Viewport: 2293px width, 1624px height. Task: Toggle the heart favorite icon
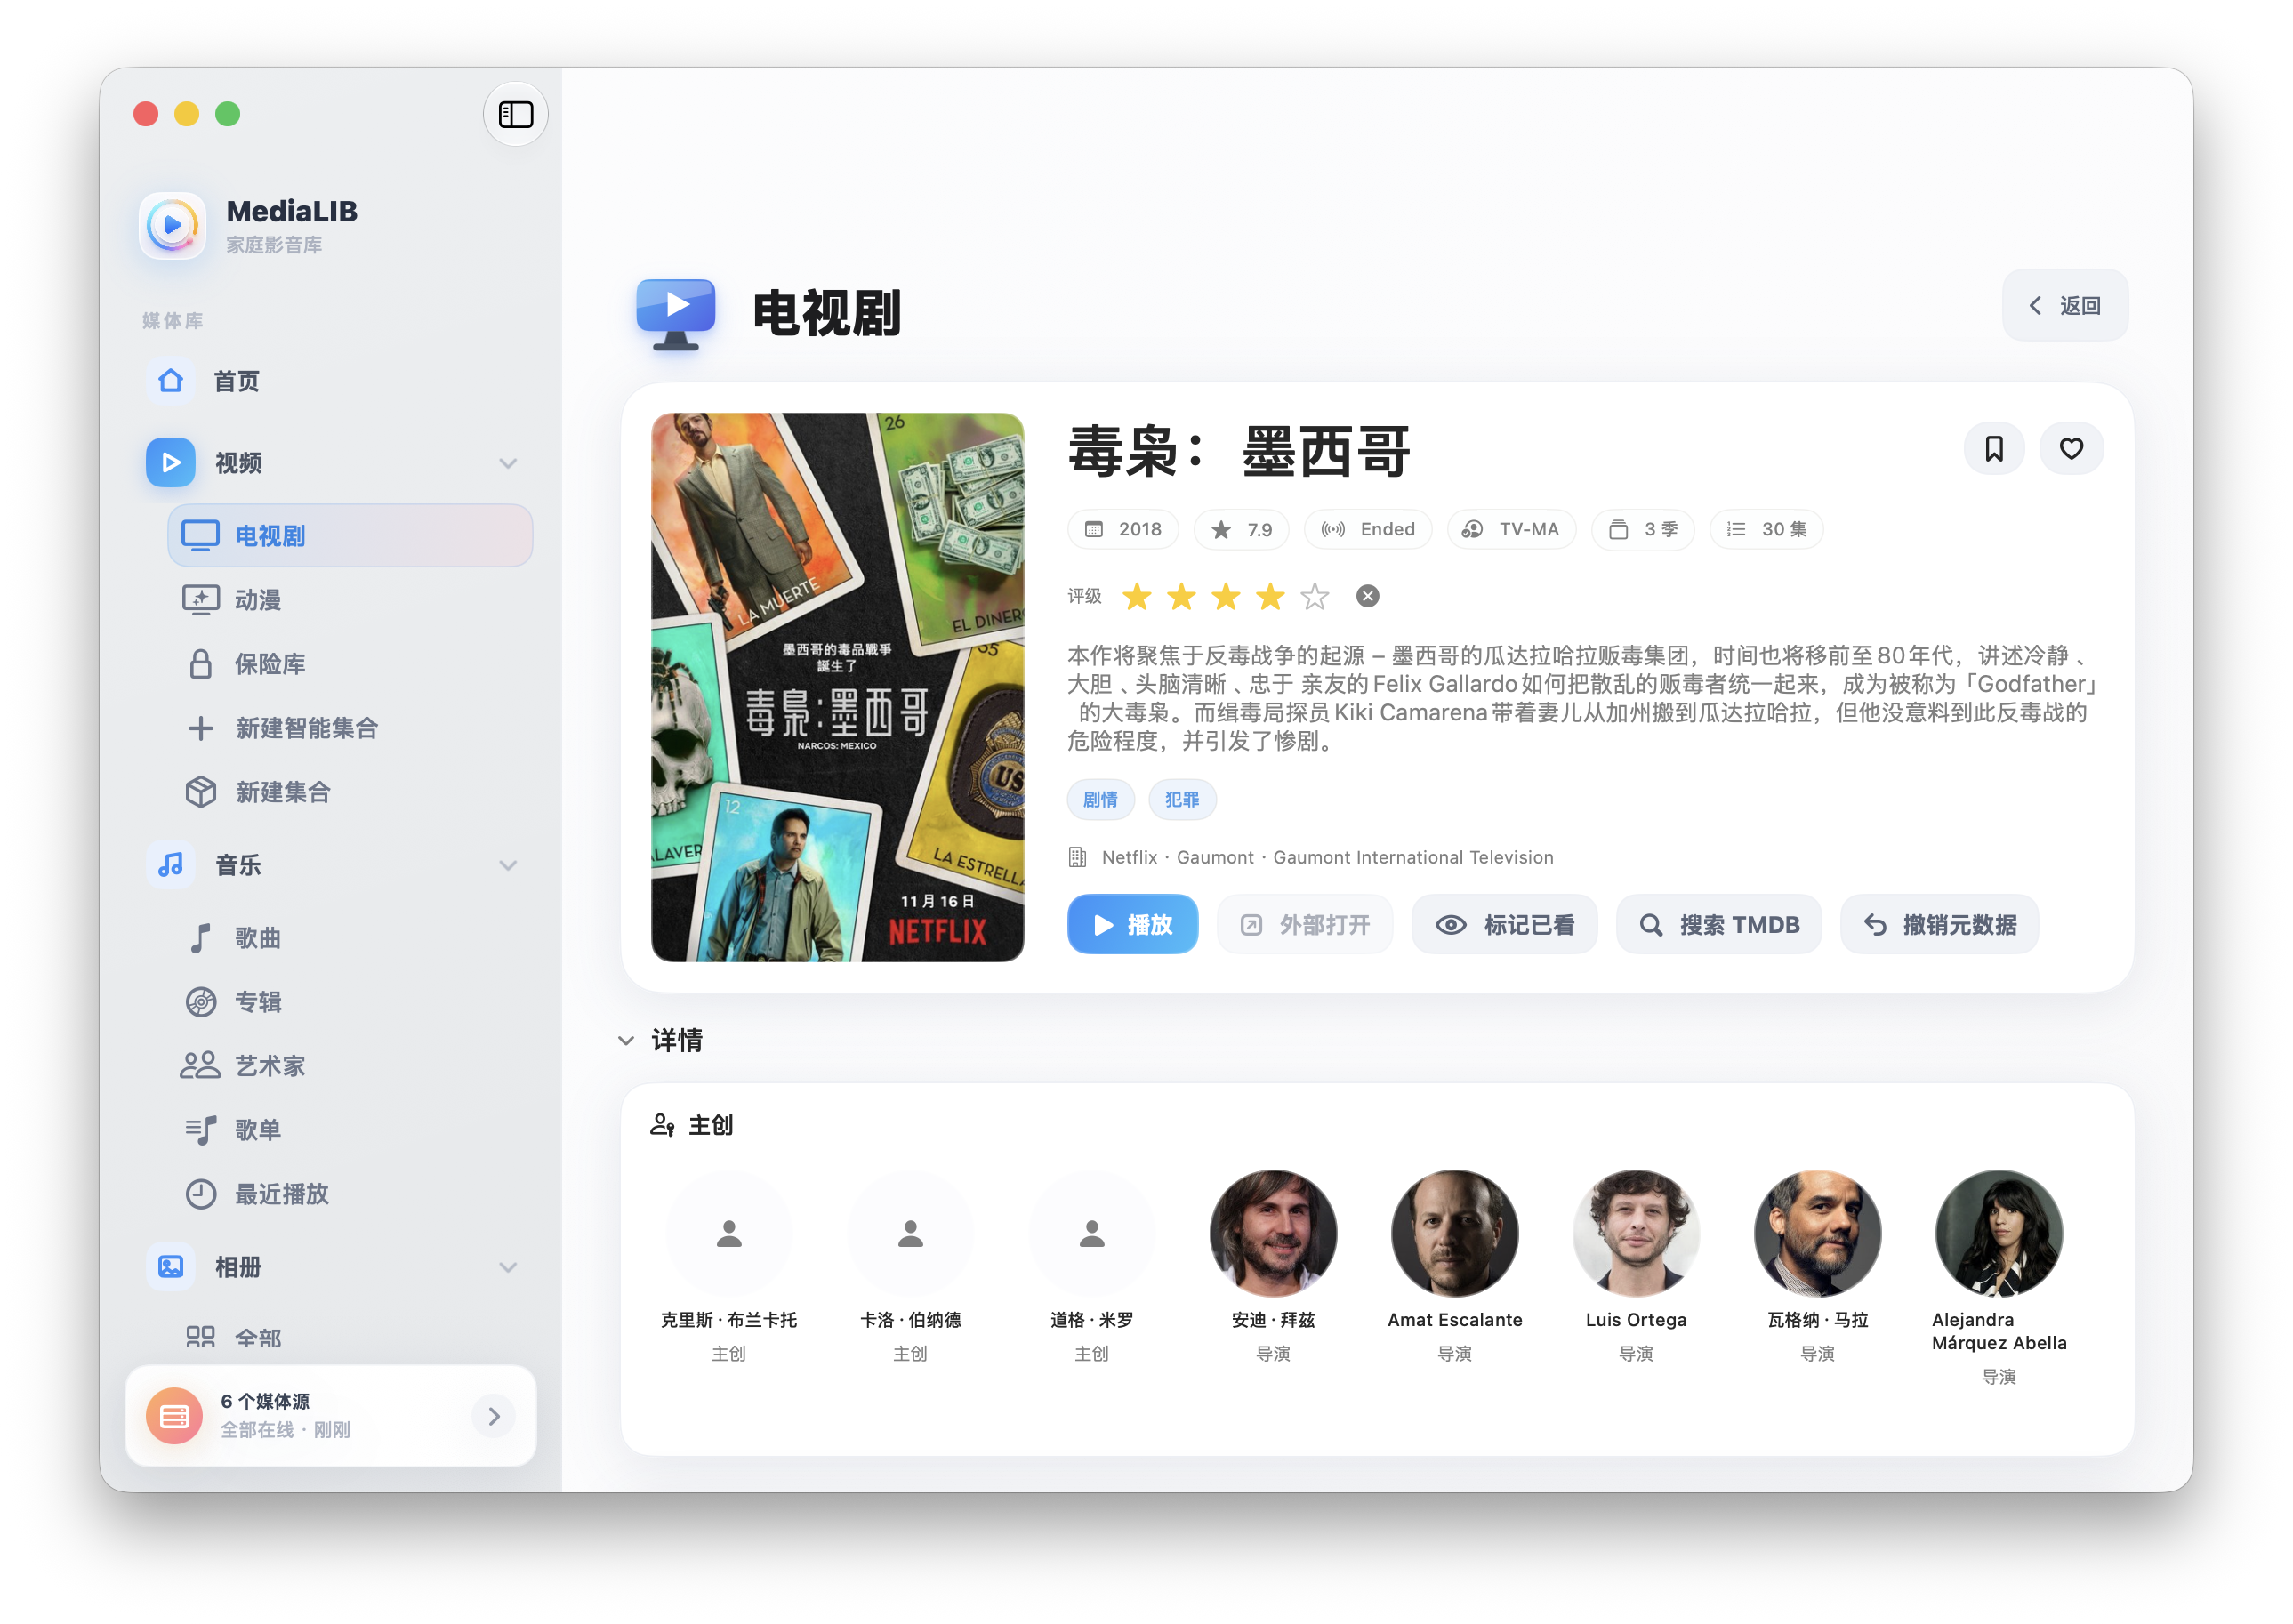[x=2071, y=449]
